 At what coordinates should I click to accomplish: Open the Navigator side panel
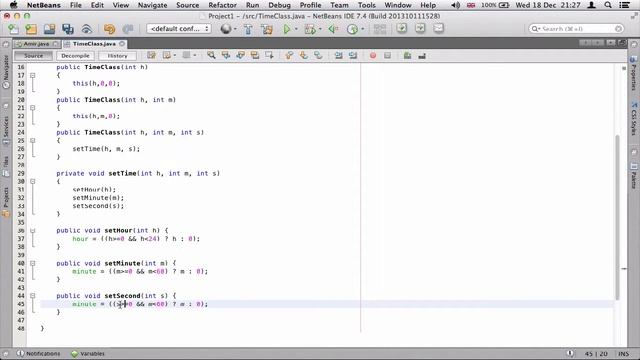[6, 71]
